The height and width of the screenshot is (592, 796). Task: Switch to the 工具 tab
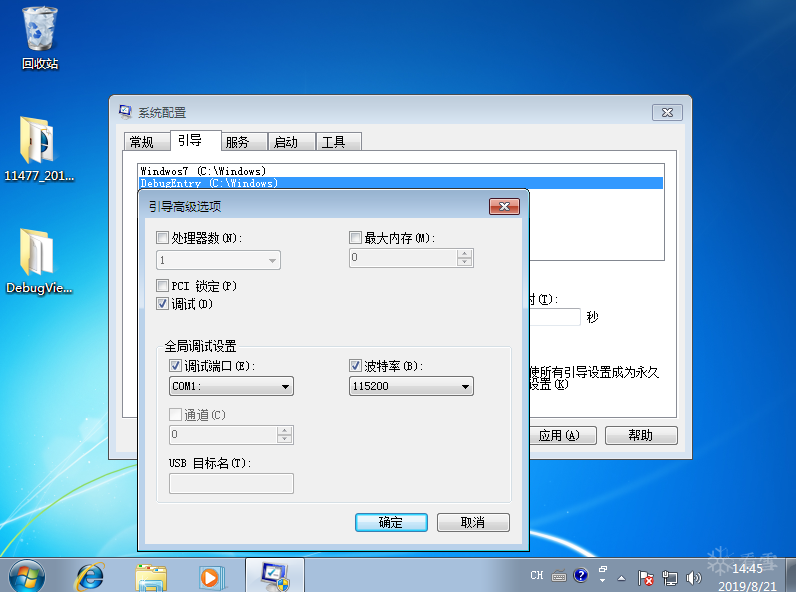tap(339, 142)
